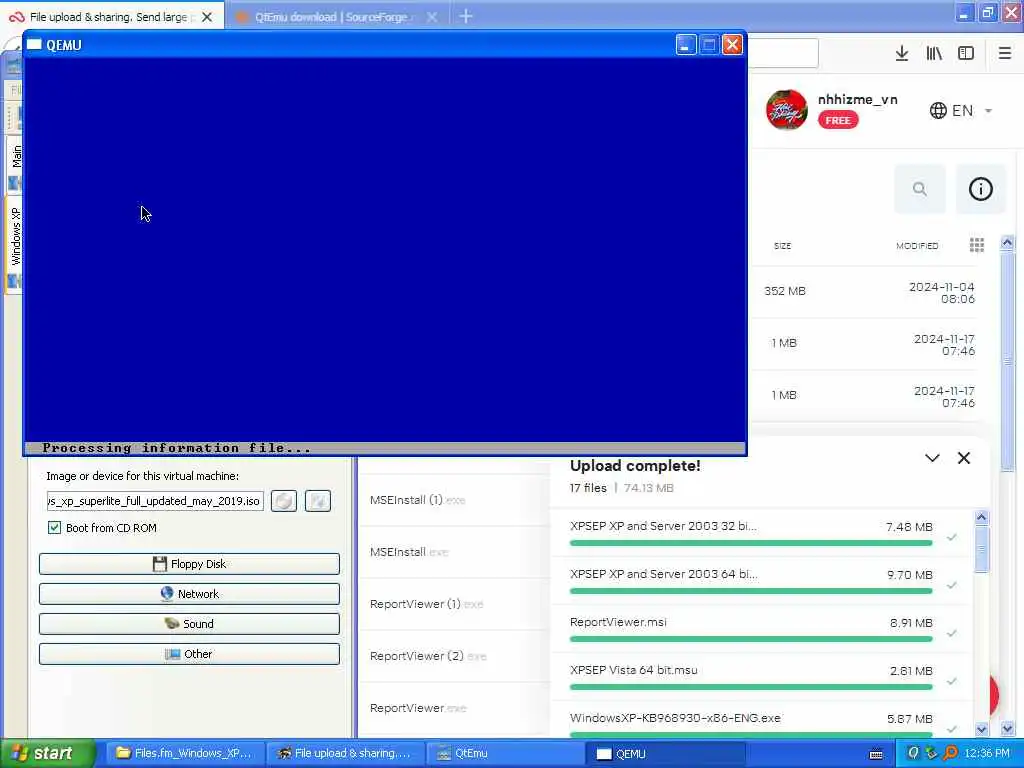Switch to grid view icon
Viewport: 1024px width, 768px height.
pyautogui.click(x=977, y=245)
